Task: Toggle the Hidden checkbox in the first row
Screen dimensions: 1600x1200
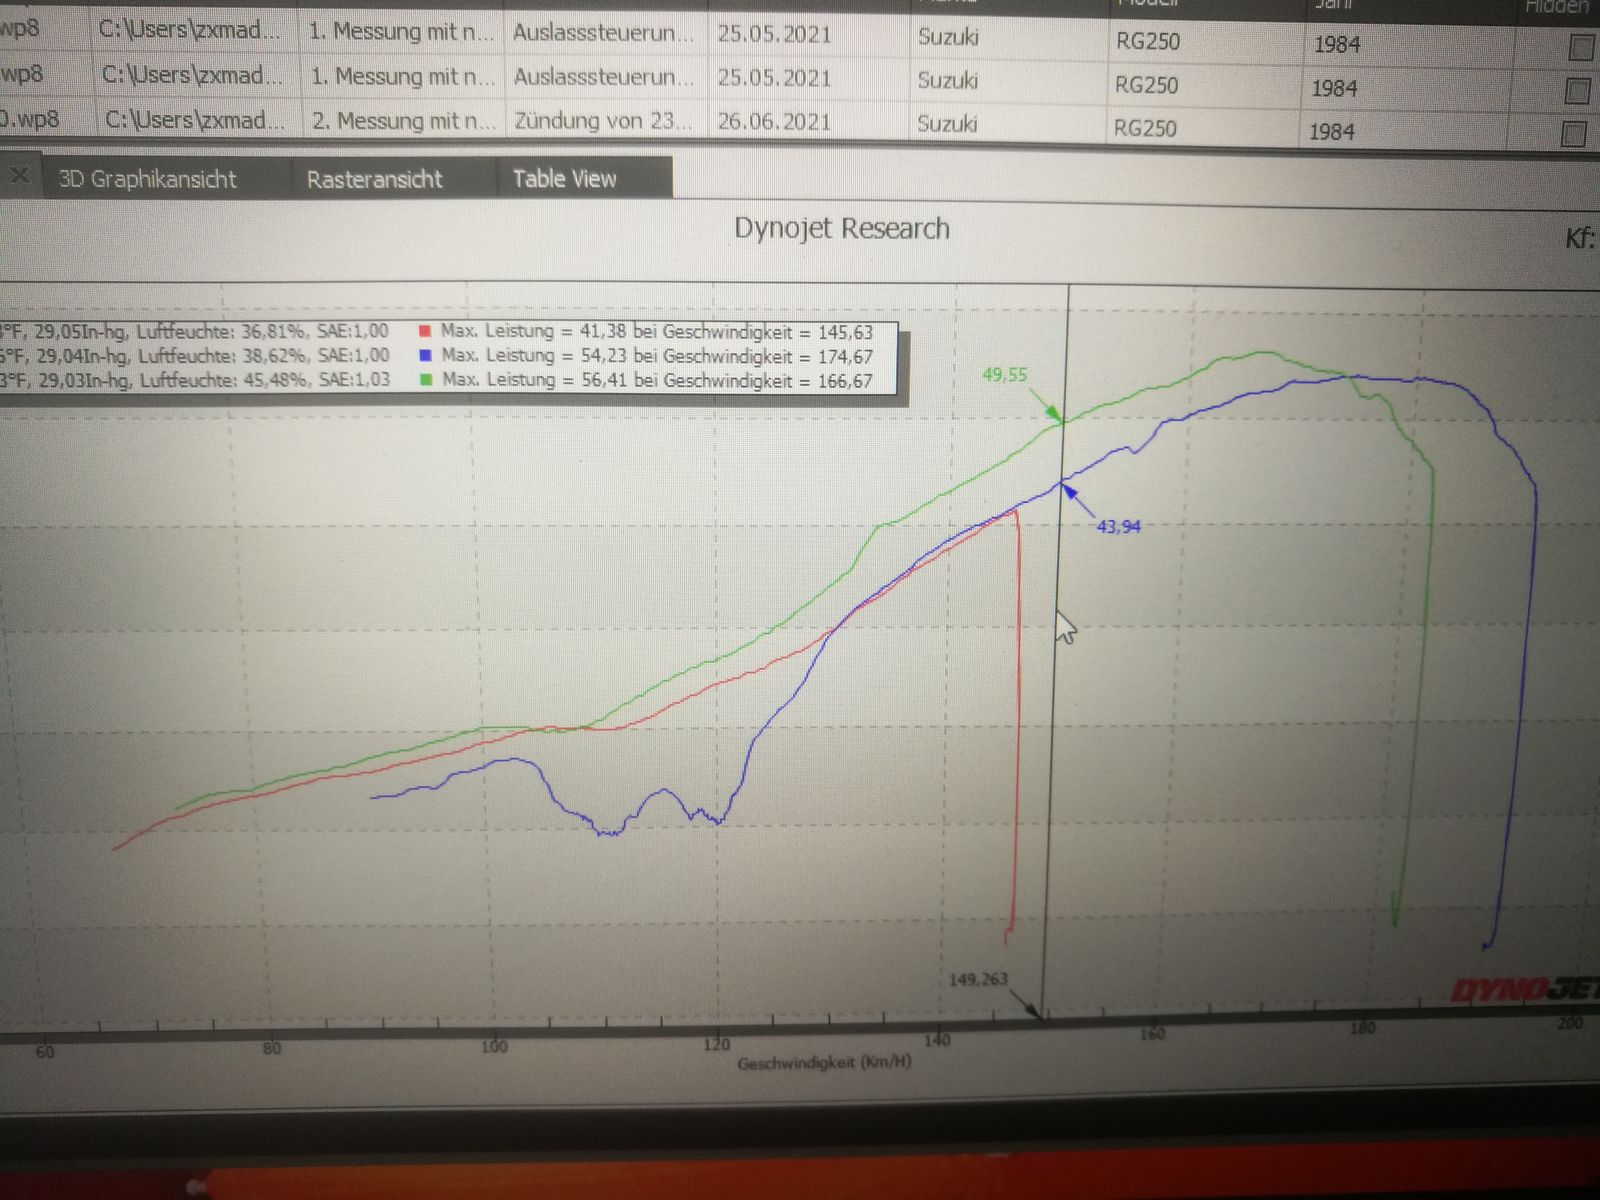Action: (x=1581, y=48)
